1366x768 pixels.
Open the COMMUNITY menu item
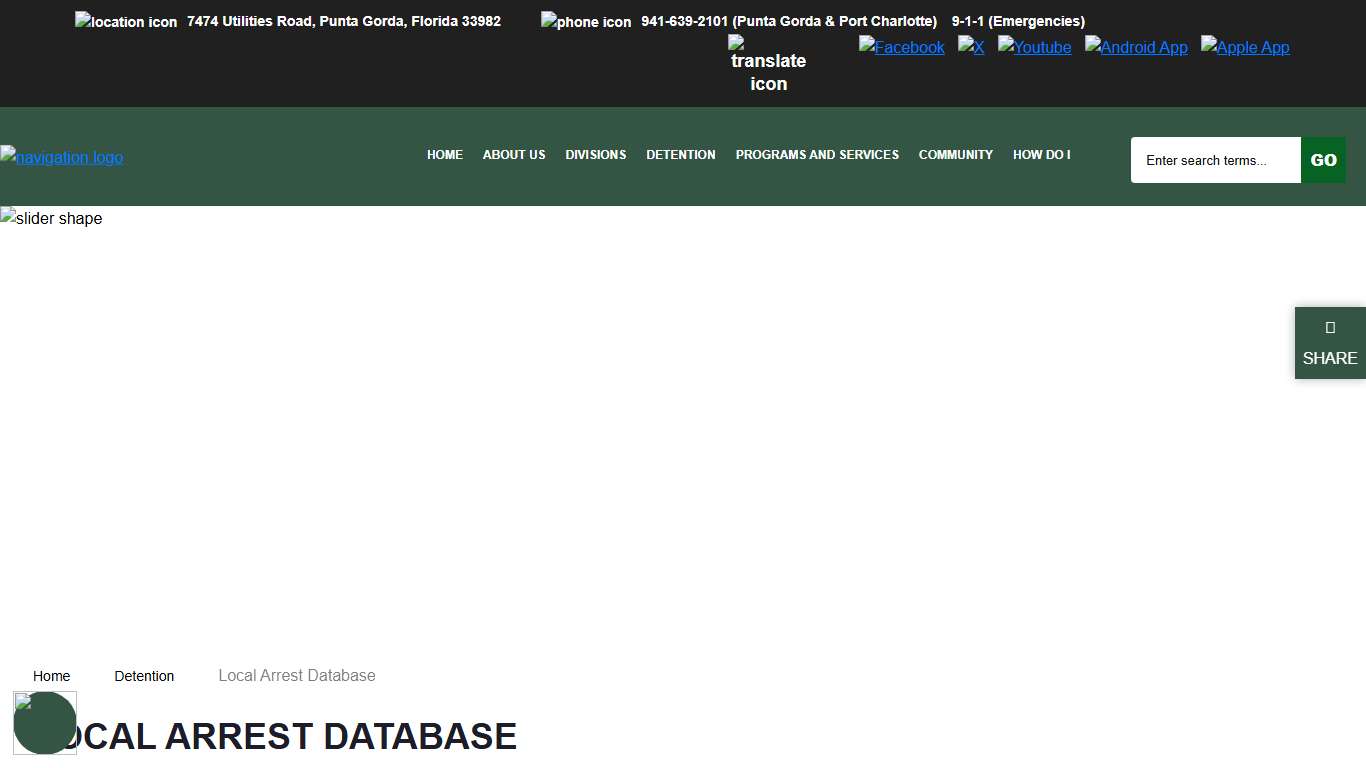(x=956, y=155)
